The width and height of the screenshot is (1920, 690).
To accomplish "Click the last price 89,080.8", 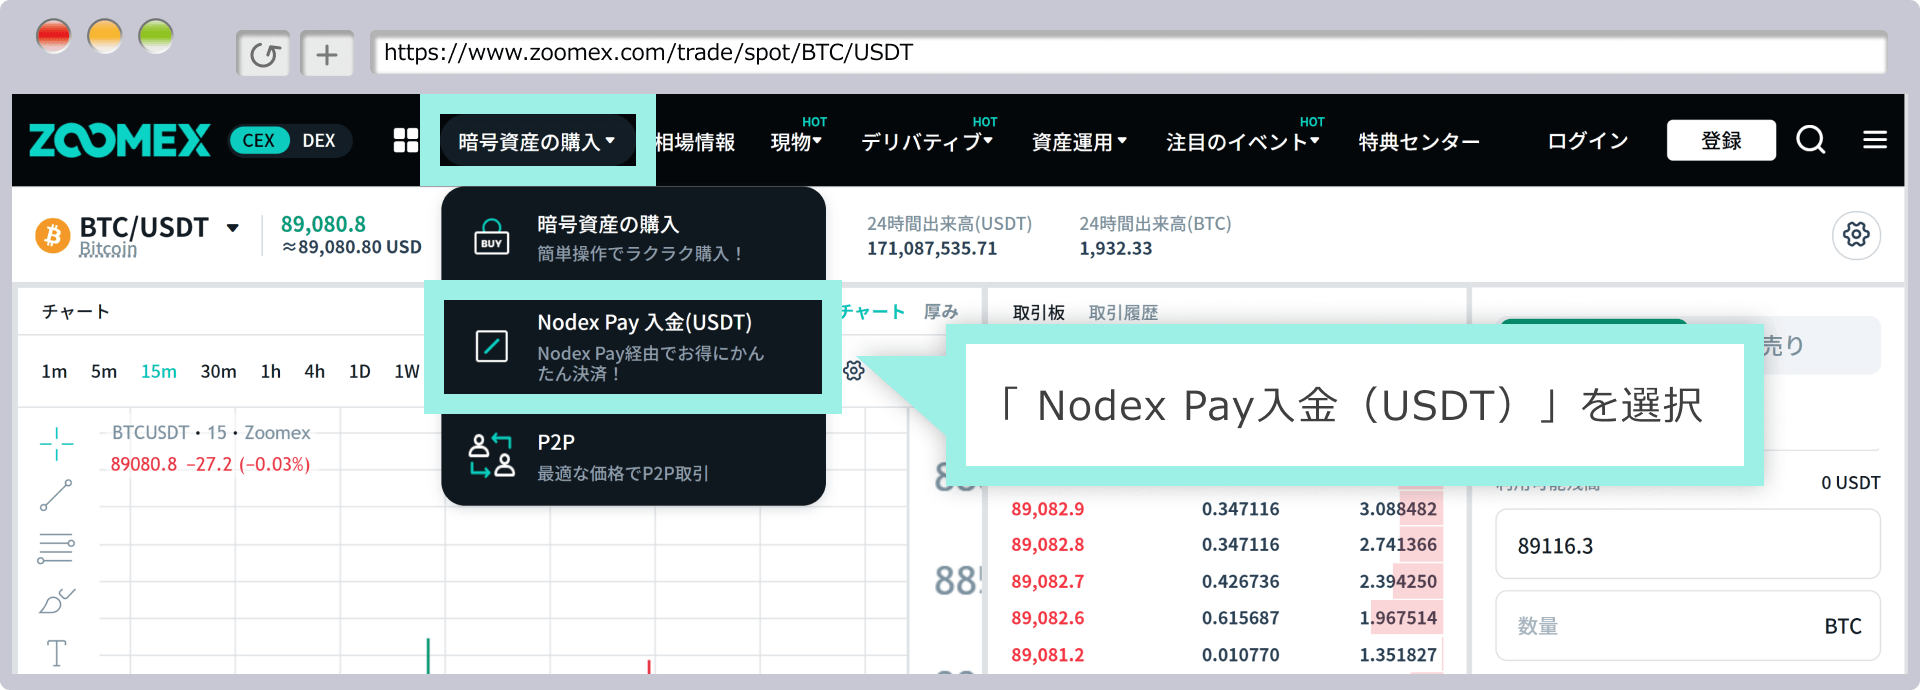I will (x=323, y=224).
